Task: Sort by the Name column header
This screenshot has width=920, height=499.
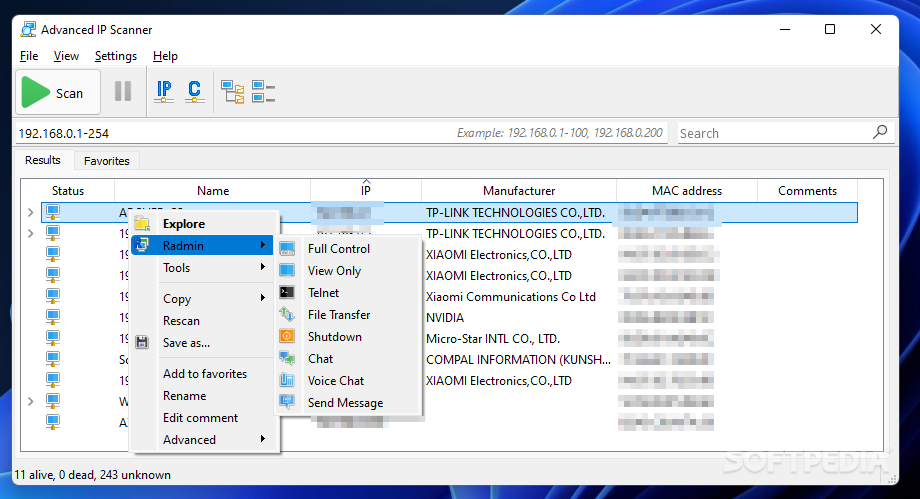Action: [x=212, y=191]
